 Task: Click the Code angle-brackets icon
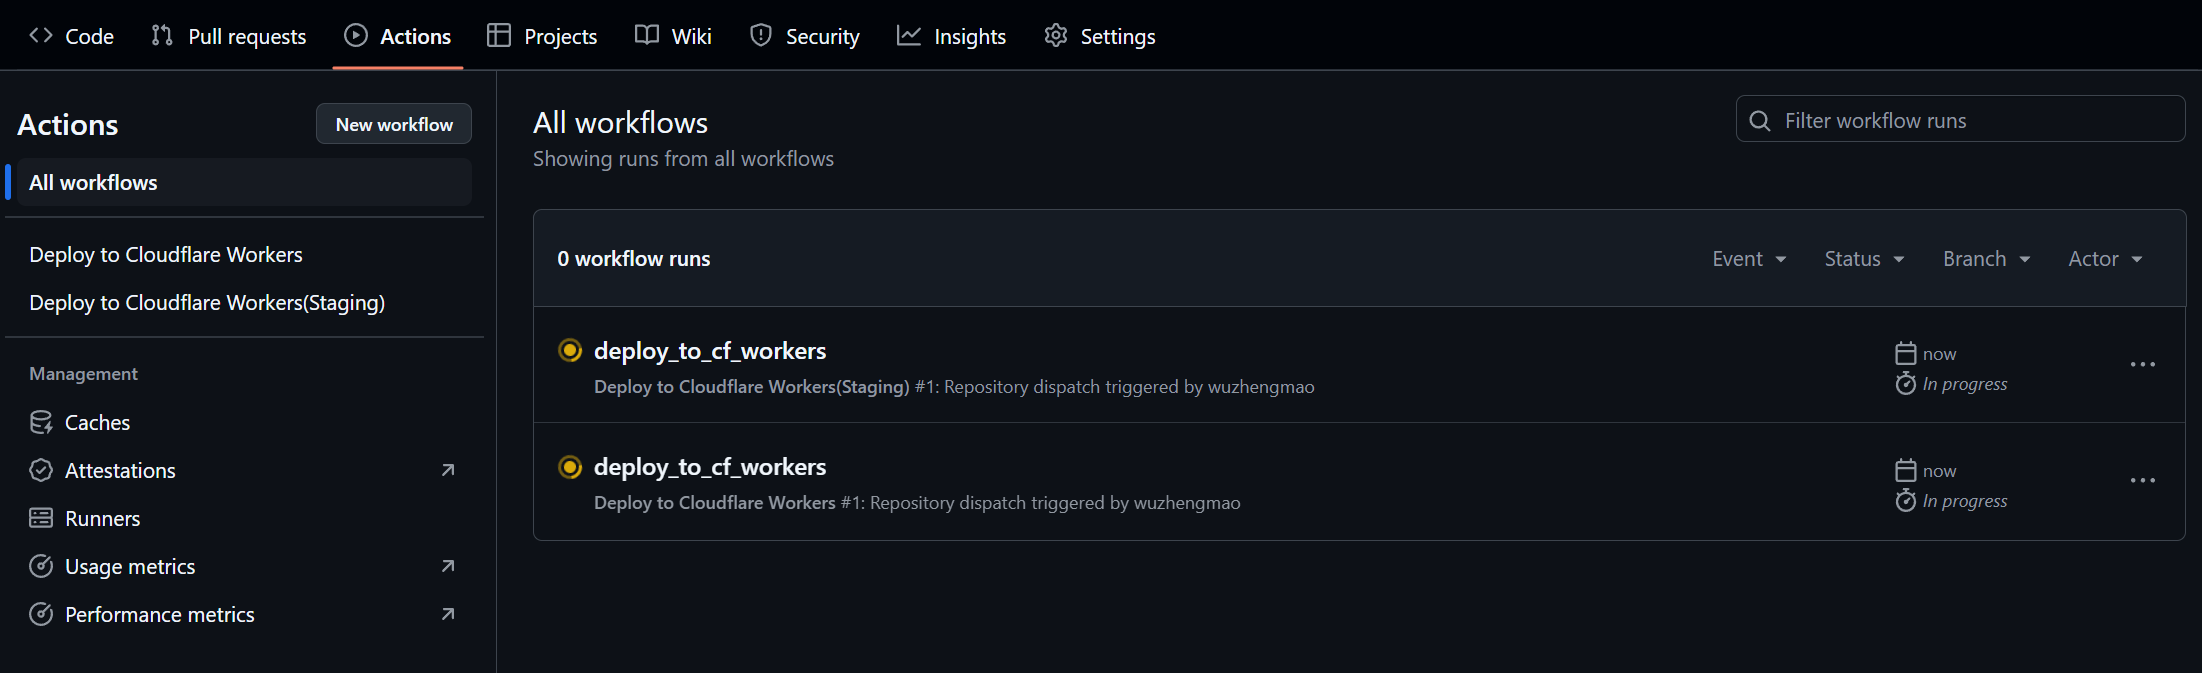(x=41, y=36)
